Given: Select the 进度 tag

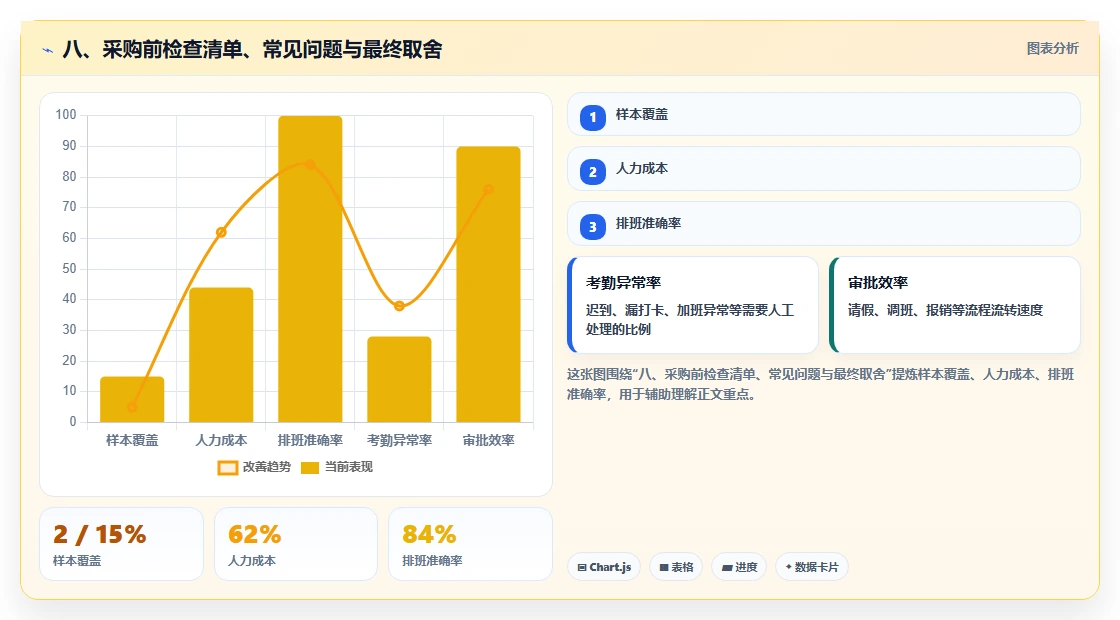Looking at the screenshot, I should click(x=739, y=567).
